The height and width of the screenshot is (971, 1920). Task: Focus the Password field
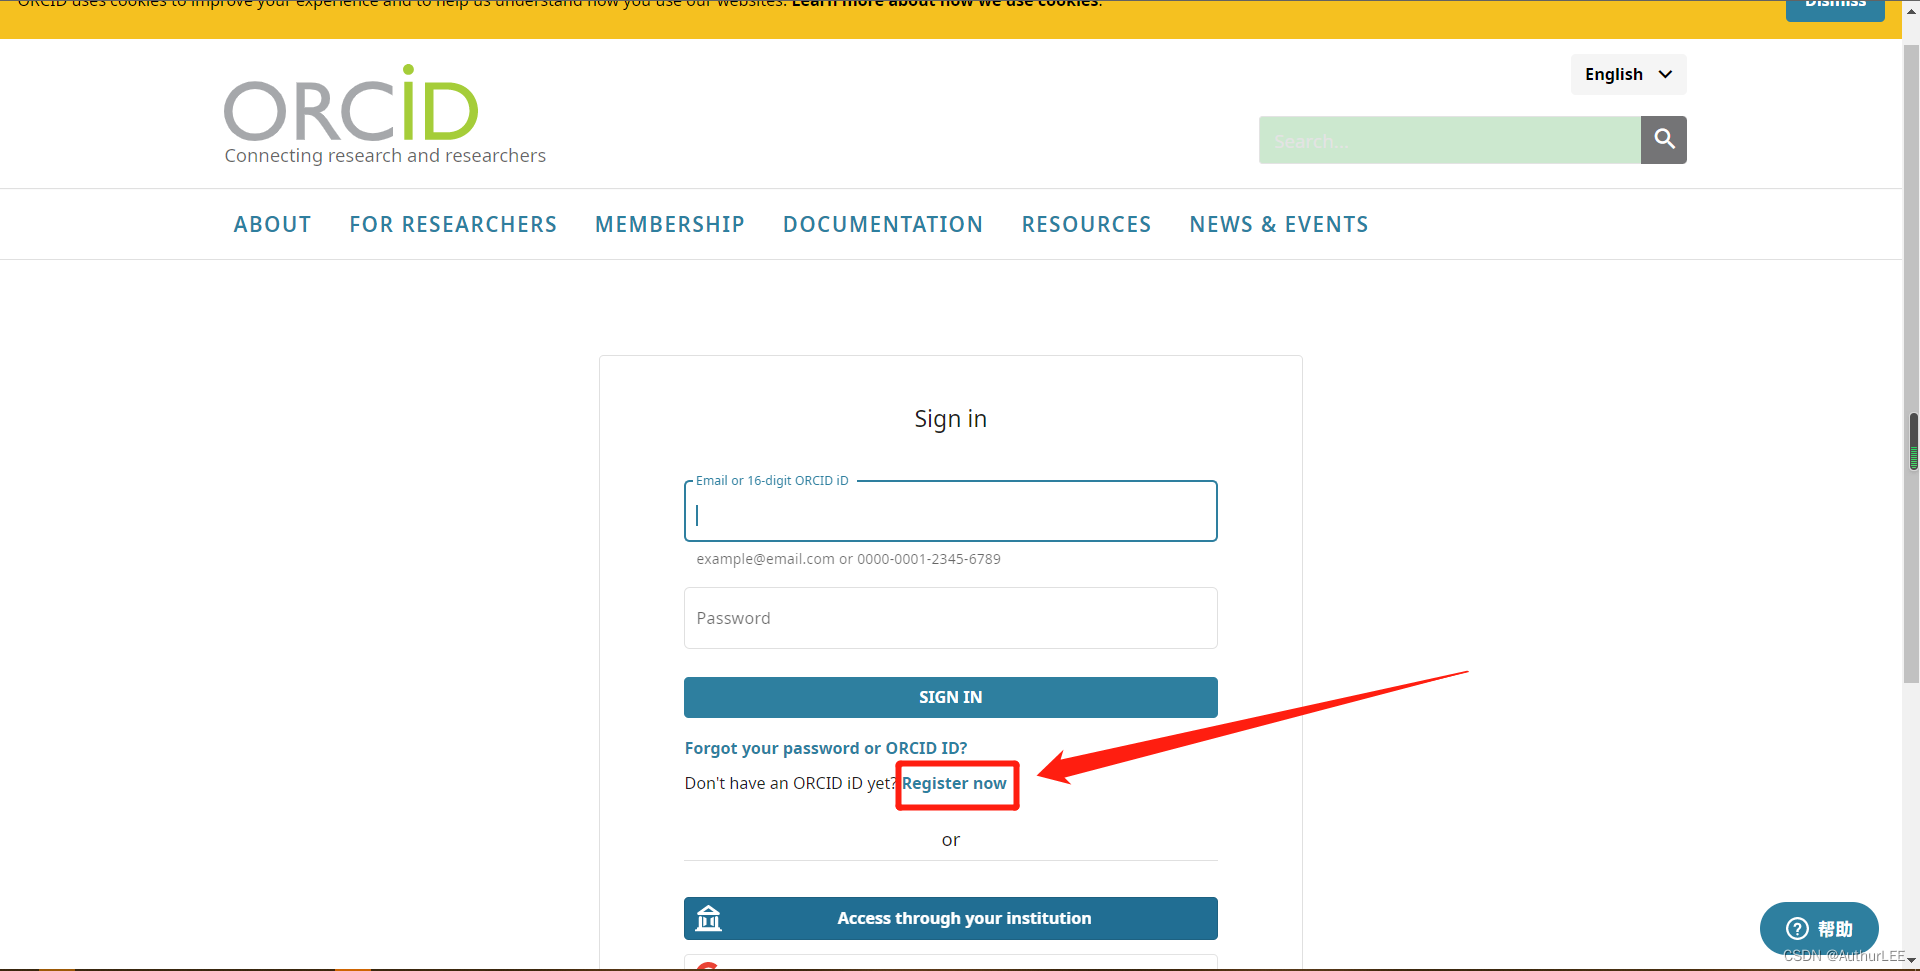point(950,618)
